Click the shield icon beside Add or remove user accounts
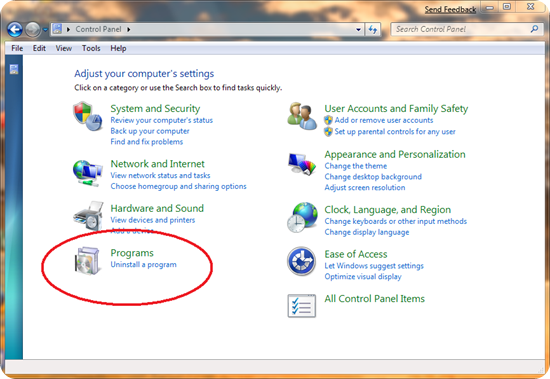The width and height of the screenshot is (550, 379). point(328,120)
